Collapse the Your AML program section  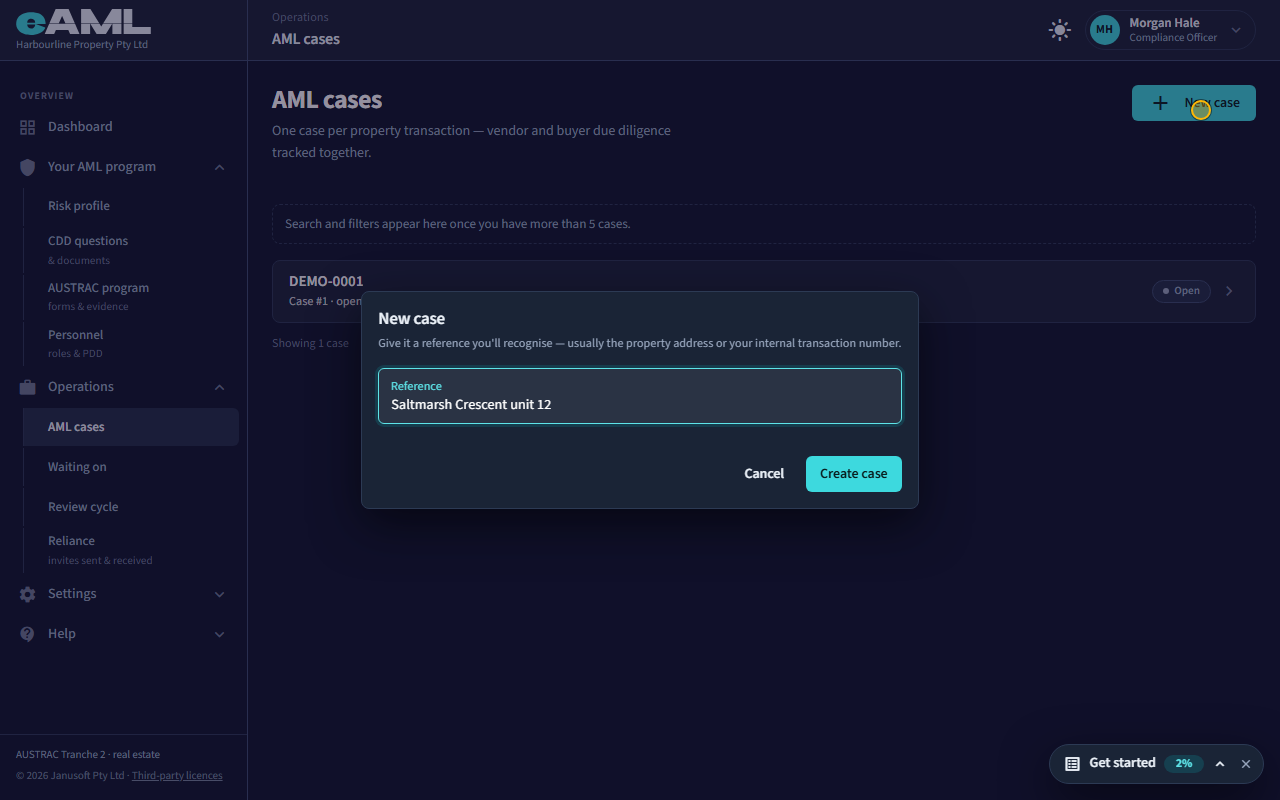(220, 167)
